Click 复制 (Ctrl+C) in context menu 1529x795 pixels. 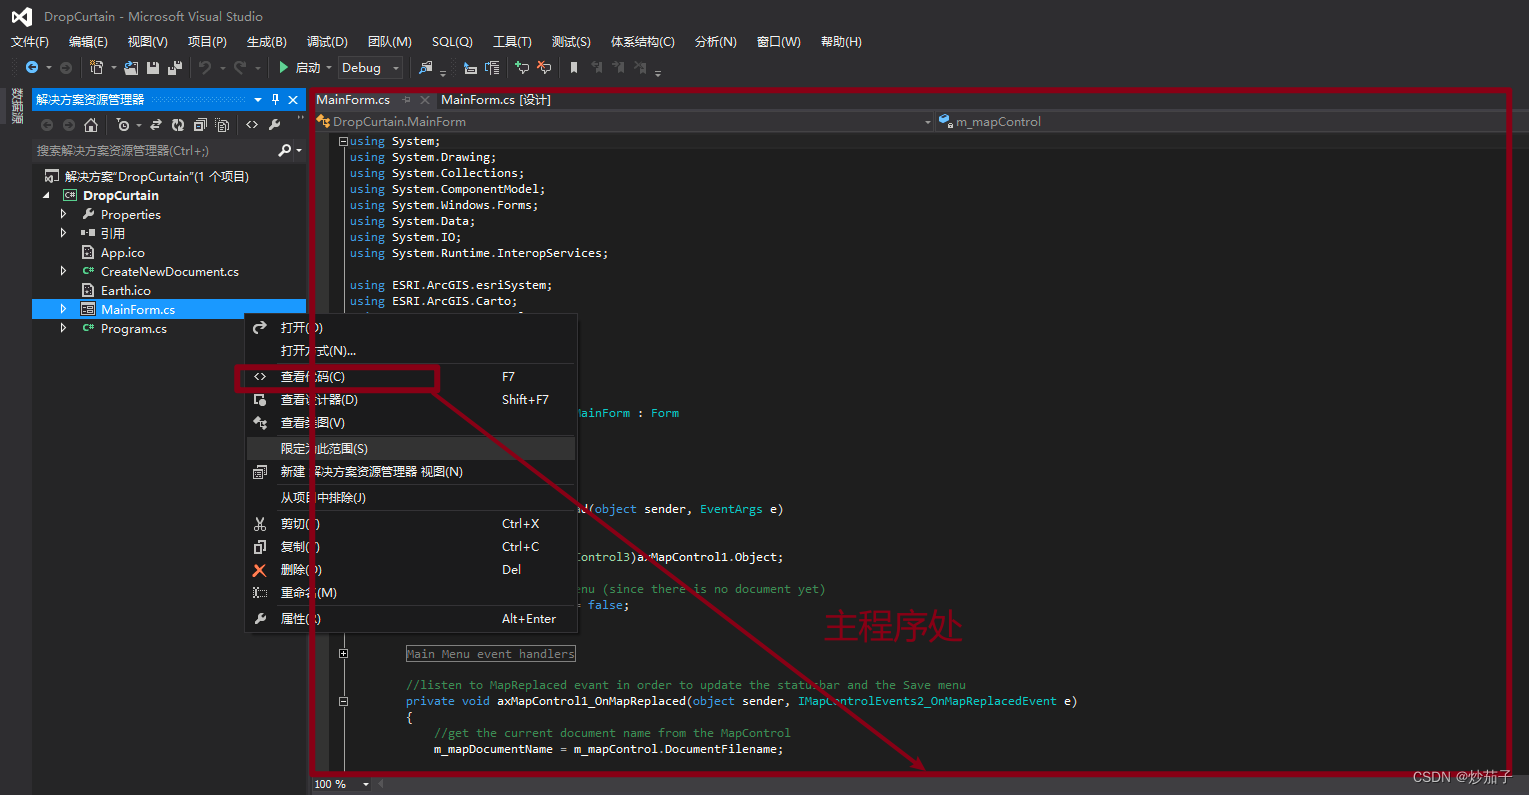pos(410,547)
